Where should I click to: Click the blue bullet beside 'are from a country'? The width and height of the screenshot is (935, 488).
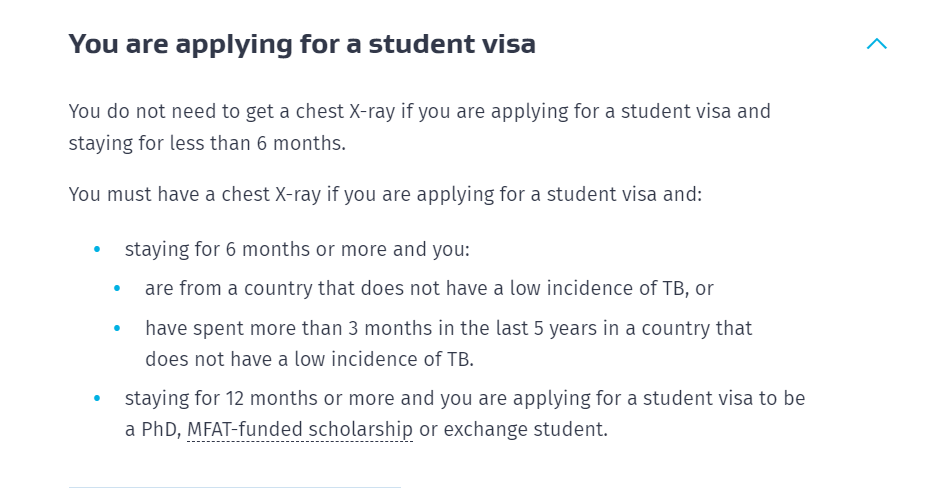[117, 289]
